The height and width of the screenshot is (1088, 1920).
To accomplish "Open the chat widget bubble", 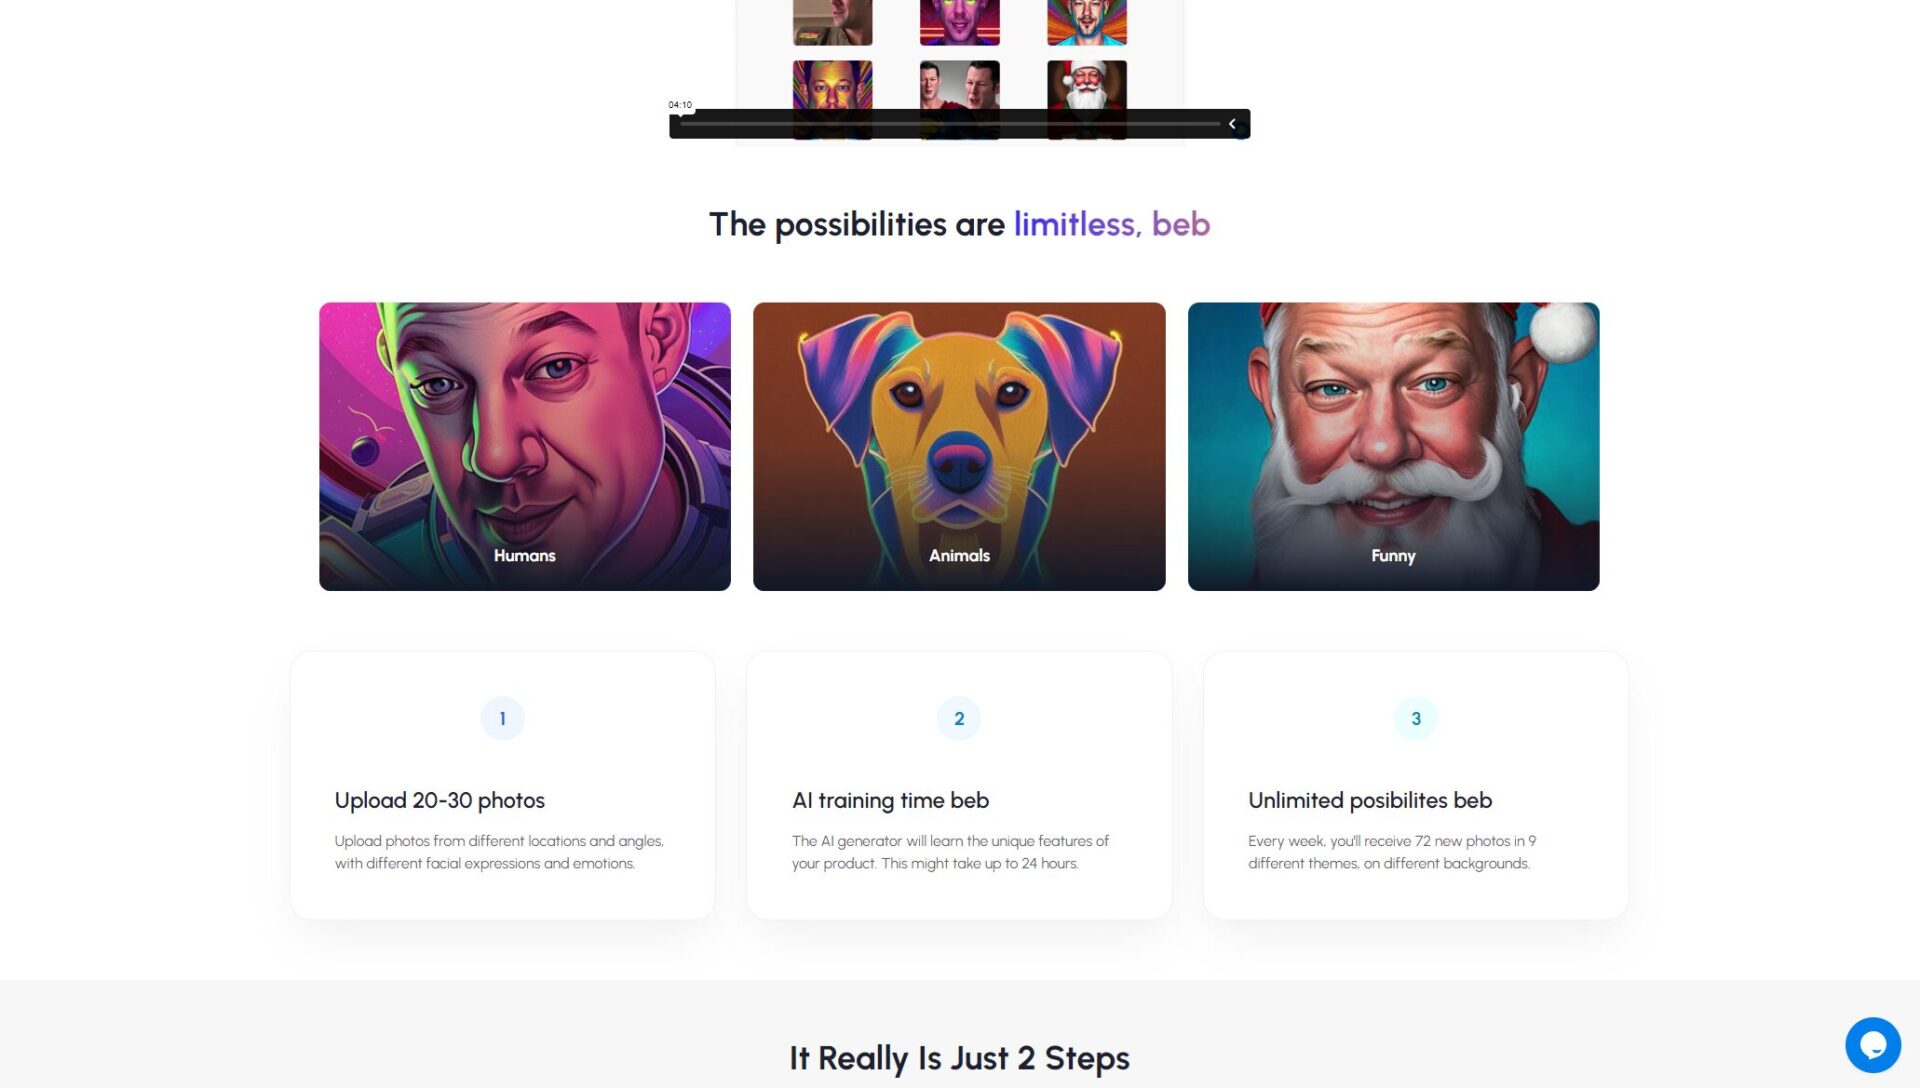I will 1872,1045.
